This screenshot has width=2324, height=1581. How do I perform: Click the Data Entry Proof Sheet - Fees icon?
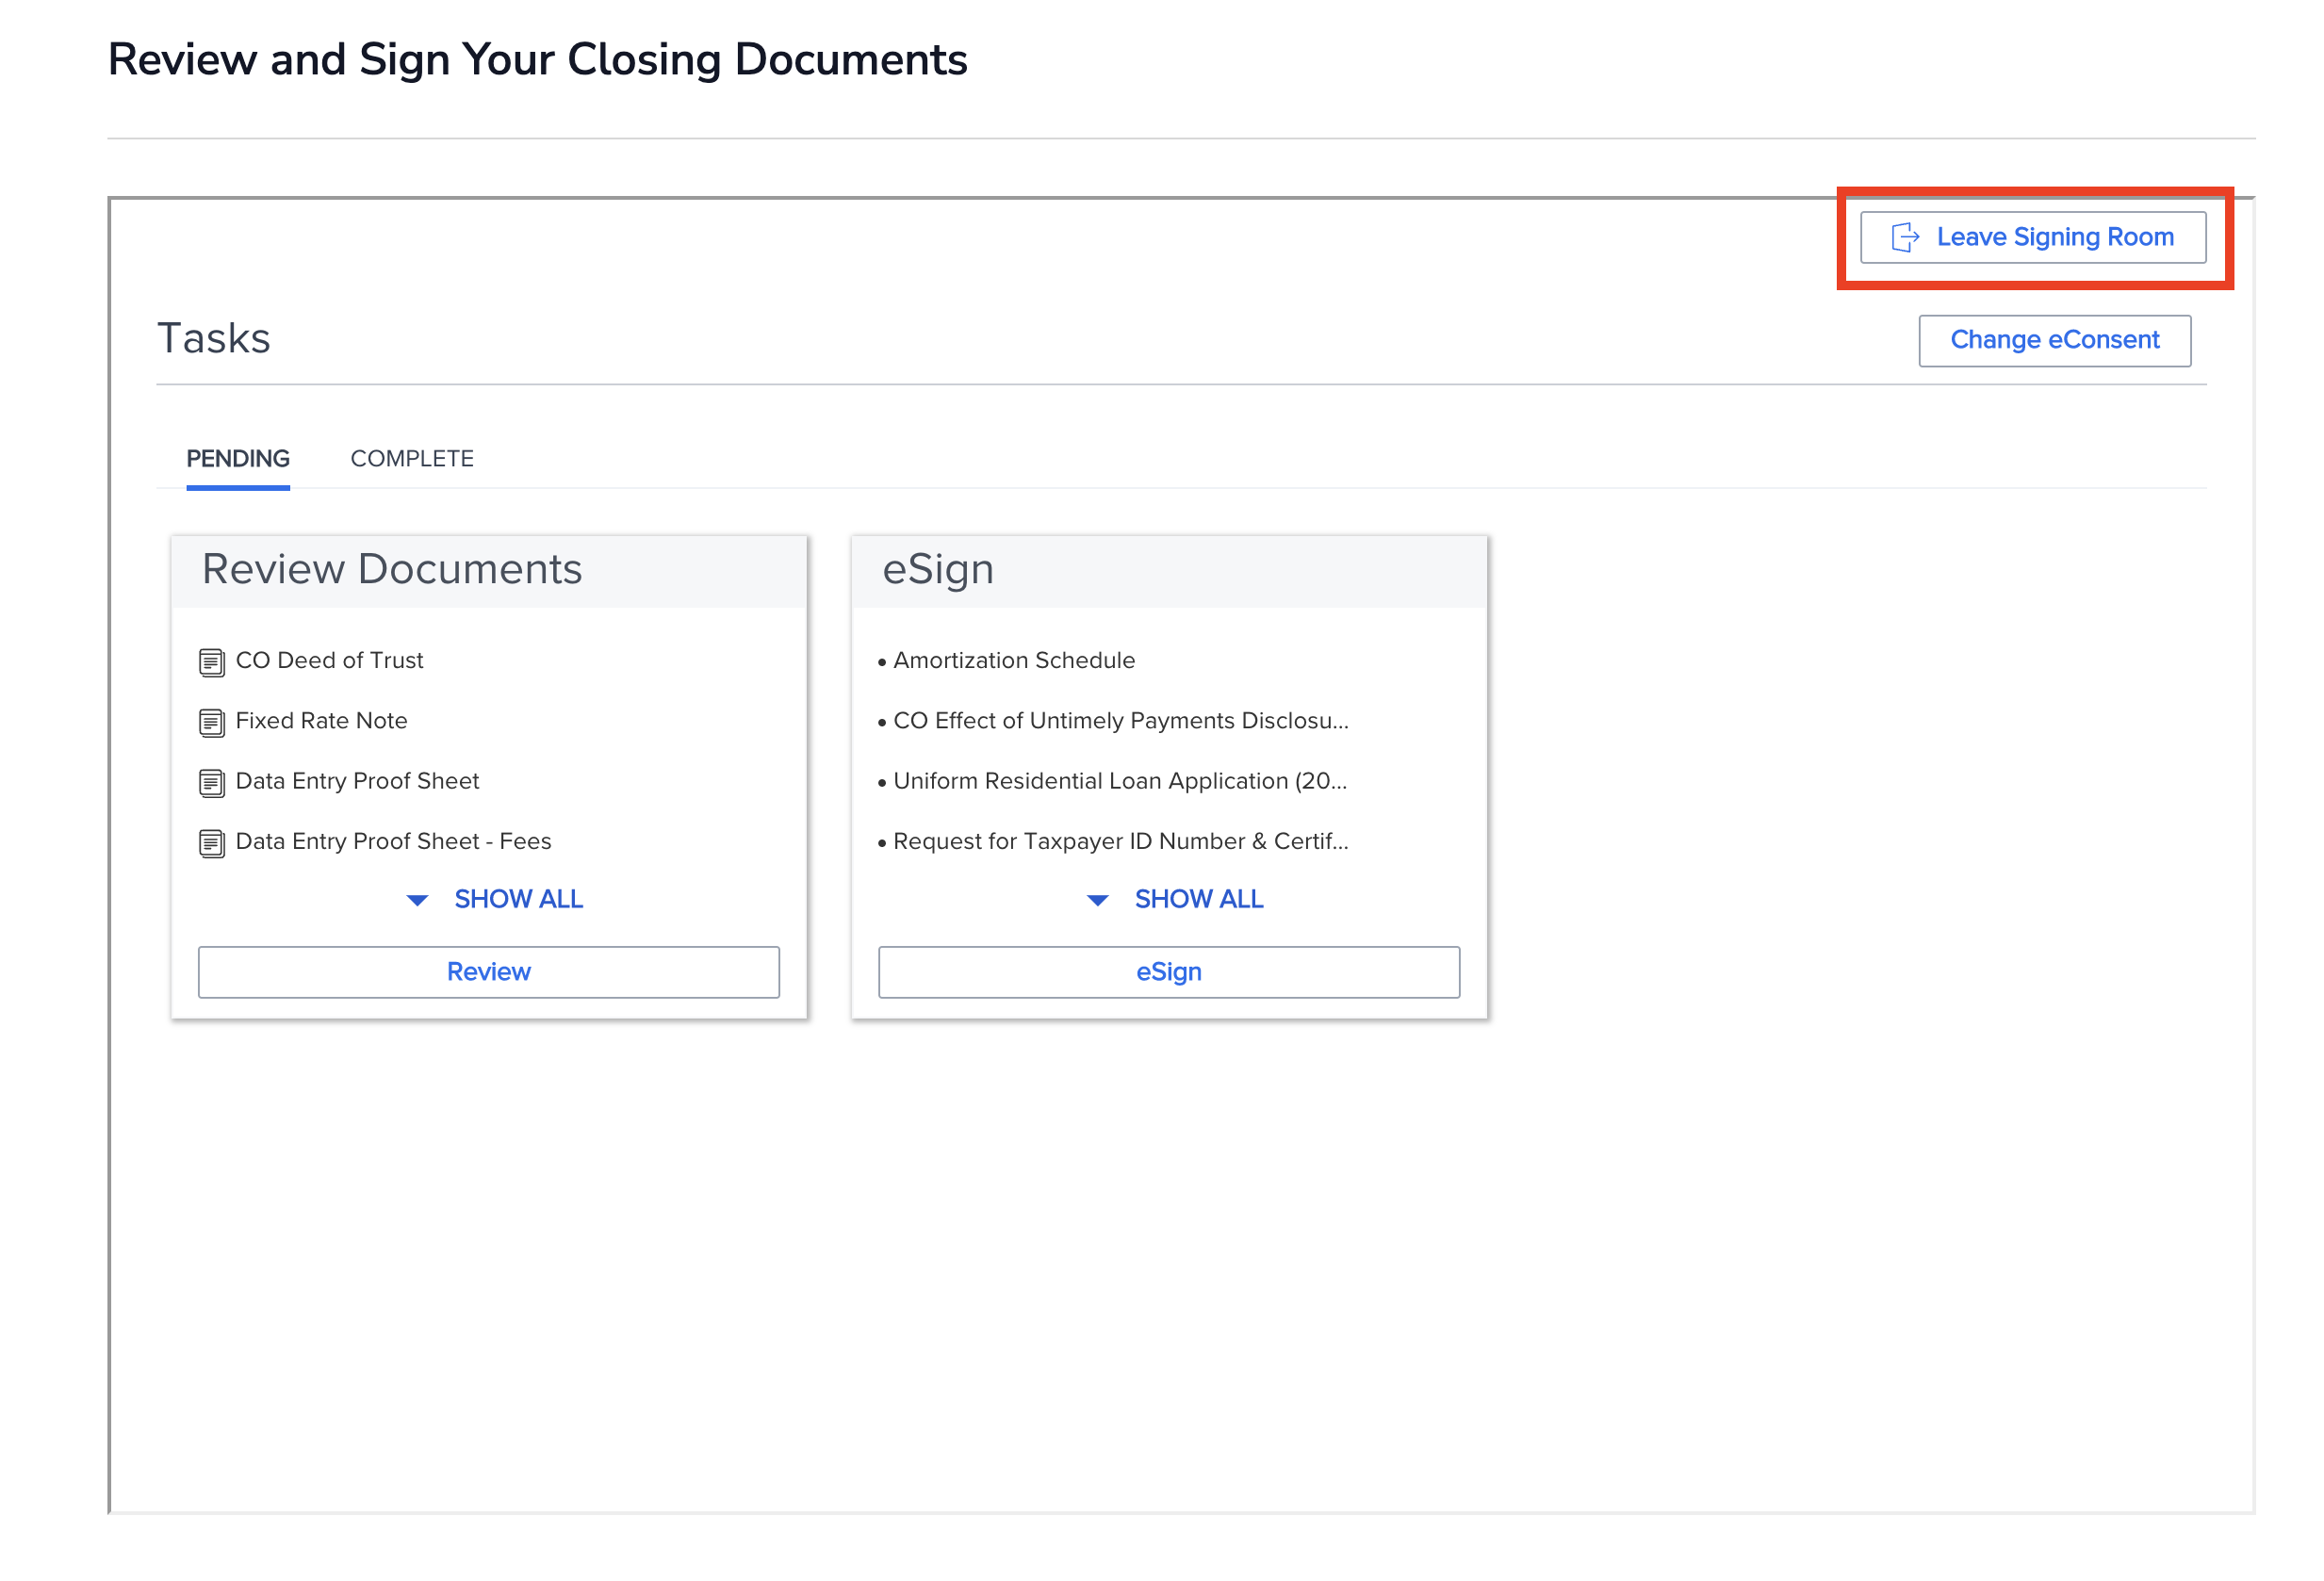pyautogui.click(x=211, y=843)
